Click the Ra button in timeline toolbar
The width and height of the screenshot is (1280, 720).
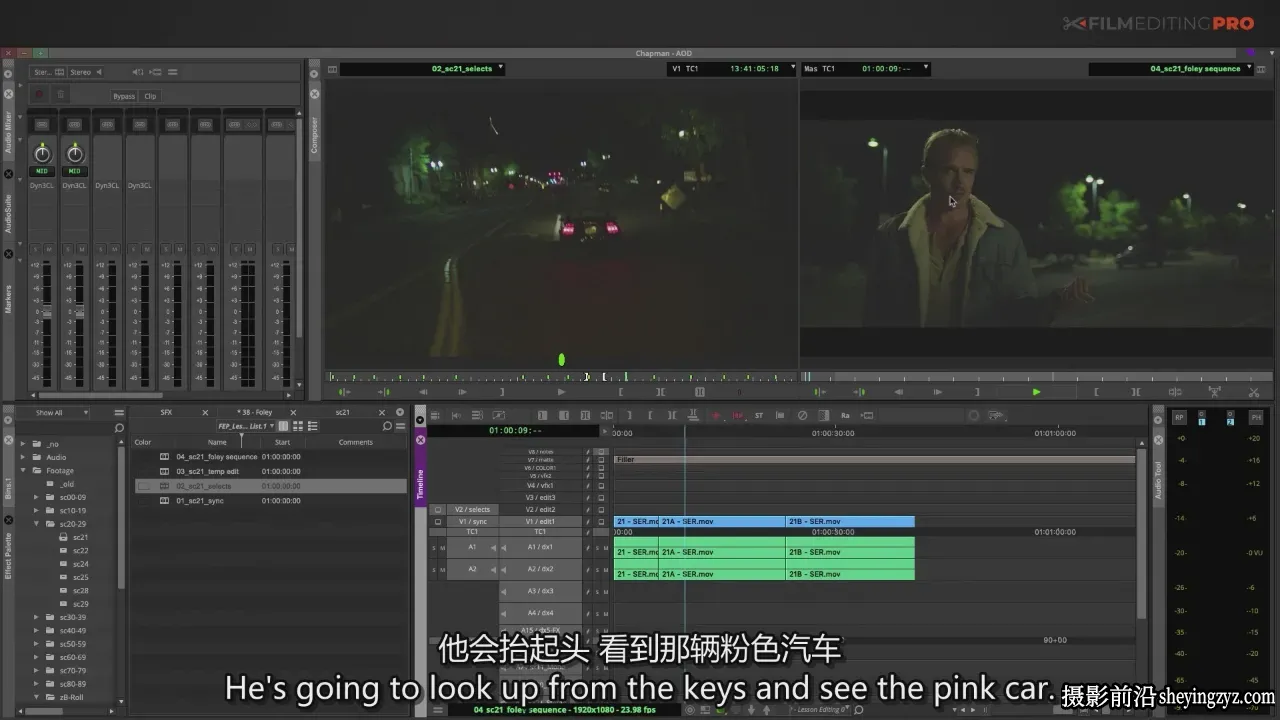click(845, 415)
